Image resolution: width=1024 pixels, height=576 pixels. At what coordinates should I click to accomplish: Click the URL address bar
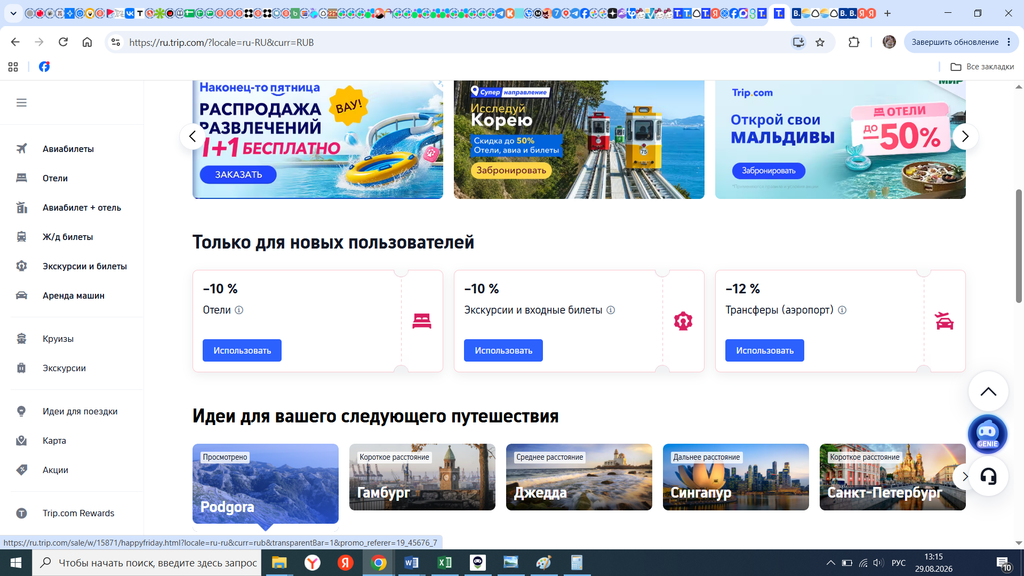(451, 42)
